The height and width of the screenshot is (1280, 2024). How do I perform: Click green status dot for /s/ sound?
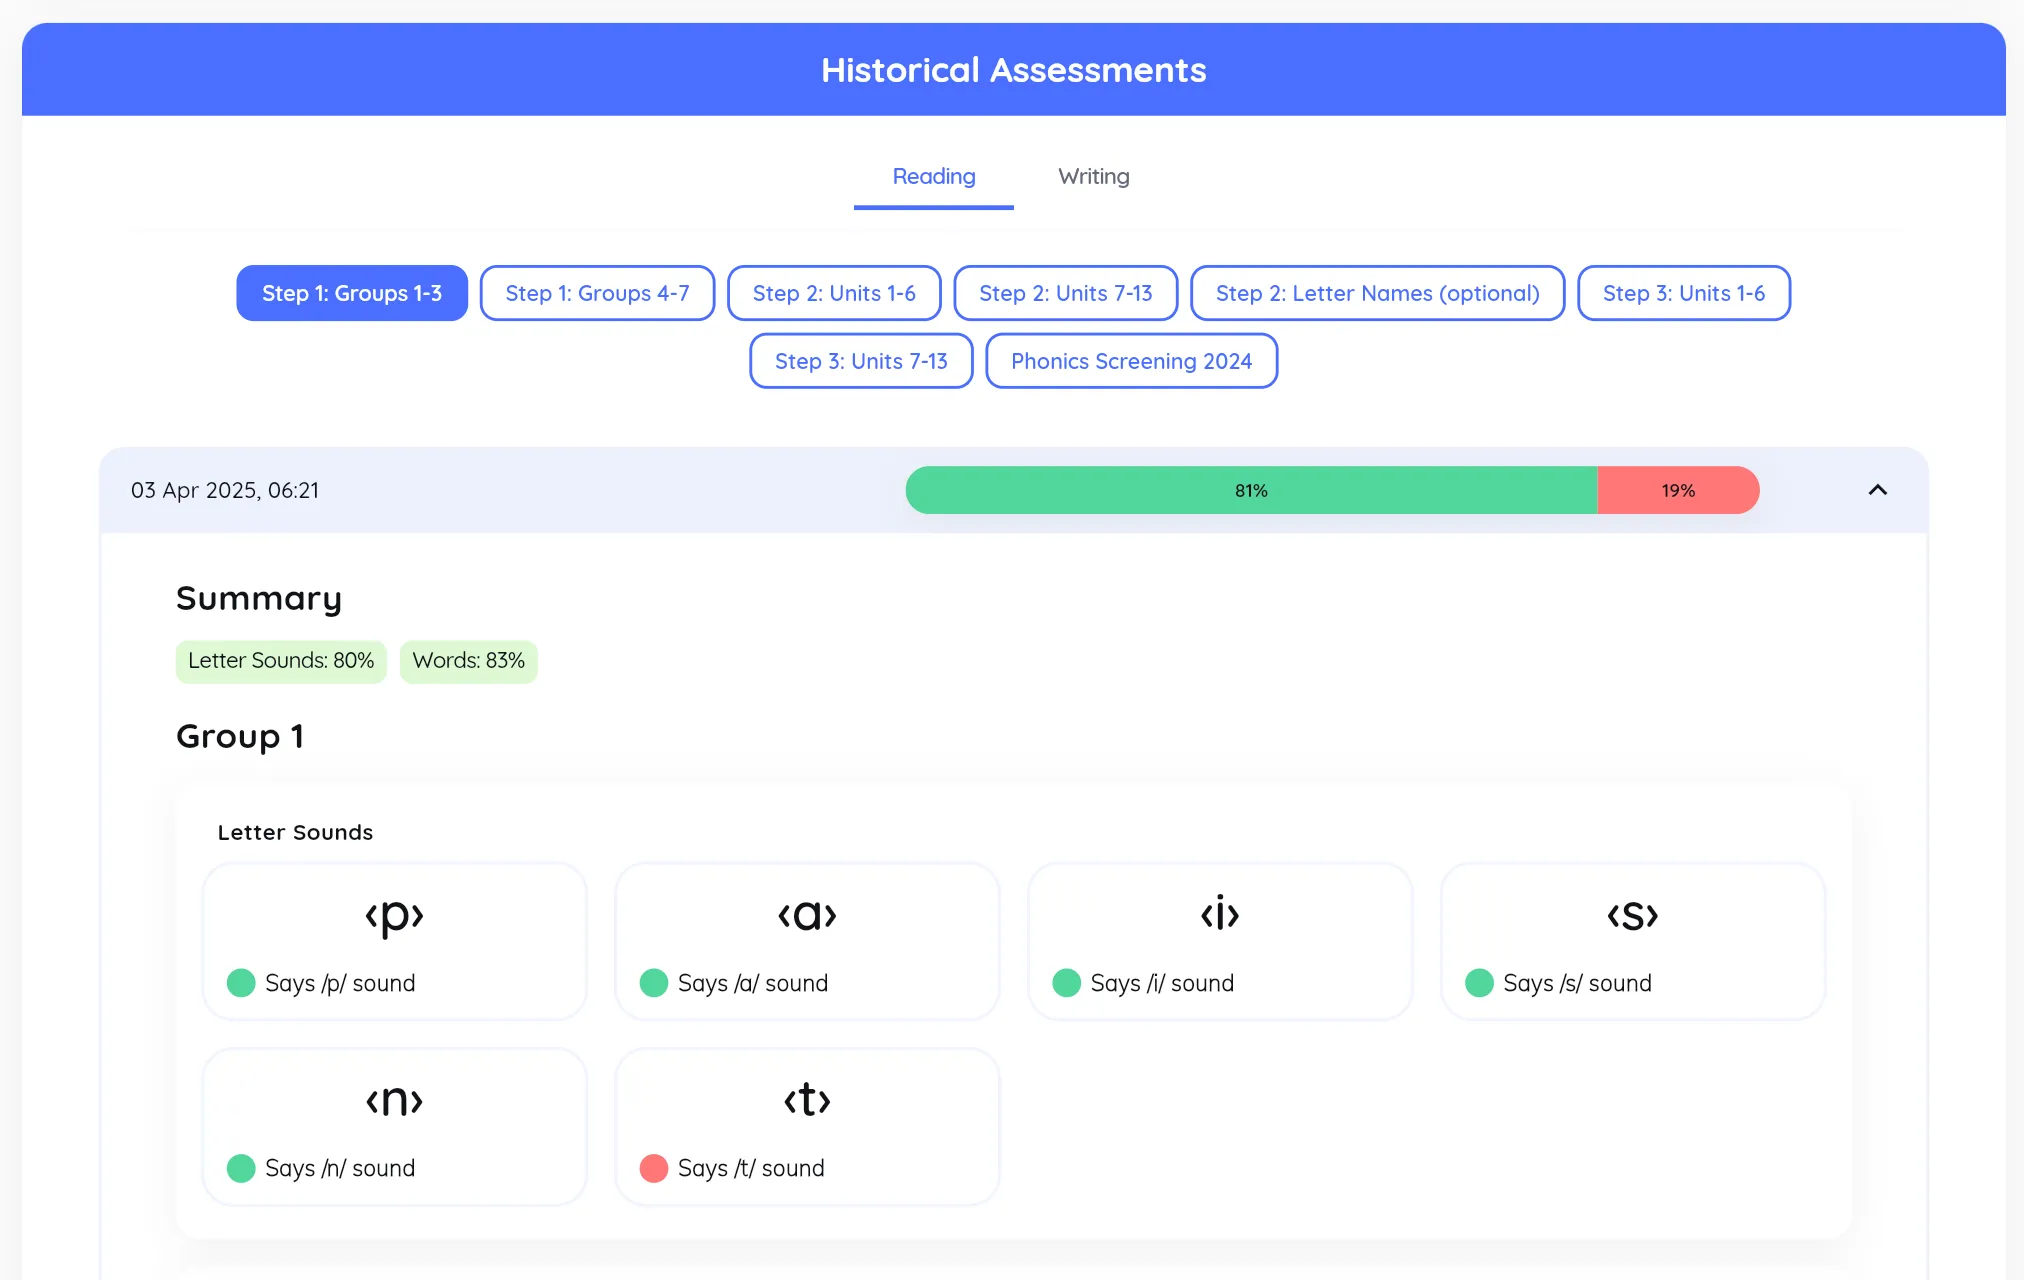[1479, 983]
